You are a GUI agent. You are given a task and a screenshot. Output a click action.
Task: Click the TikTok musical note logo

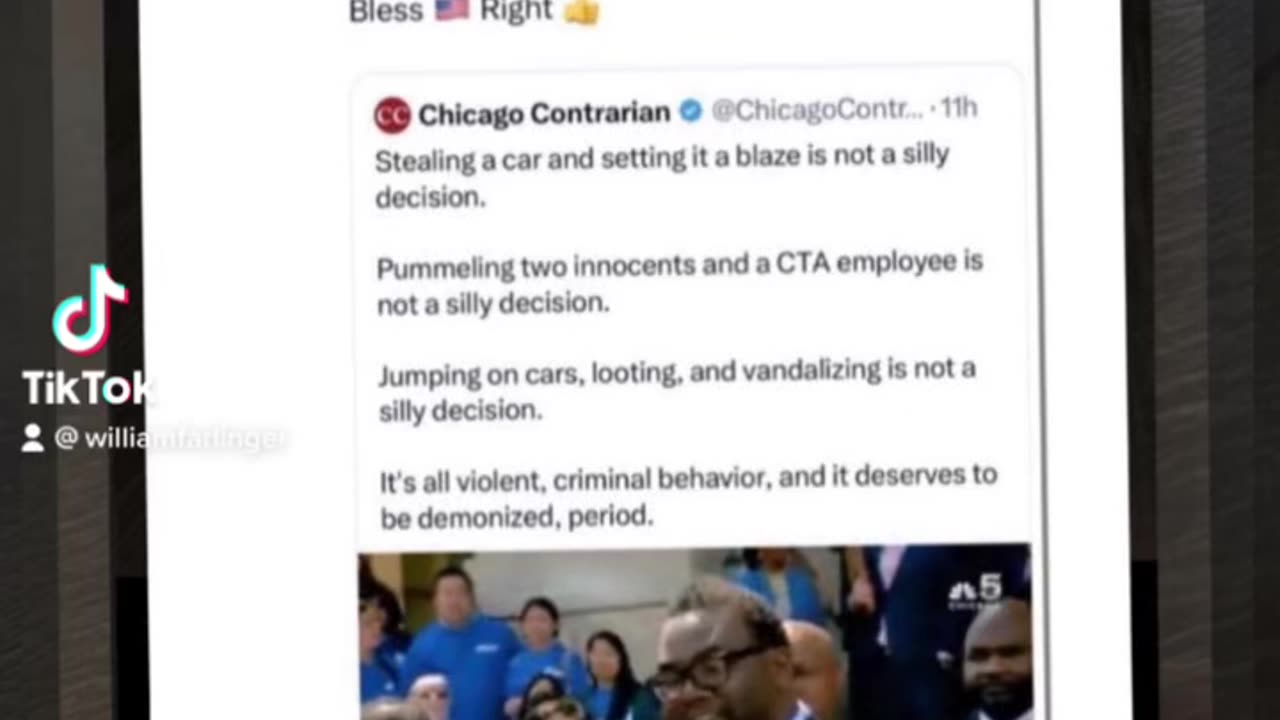tap(90, 310)
